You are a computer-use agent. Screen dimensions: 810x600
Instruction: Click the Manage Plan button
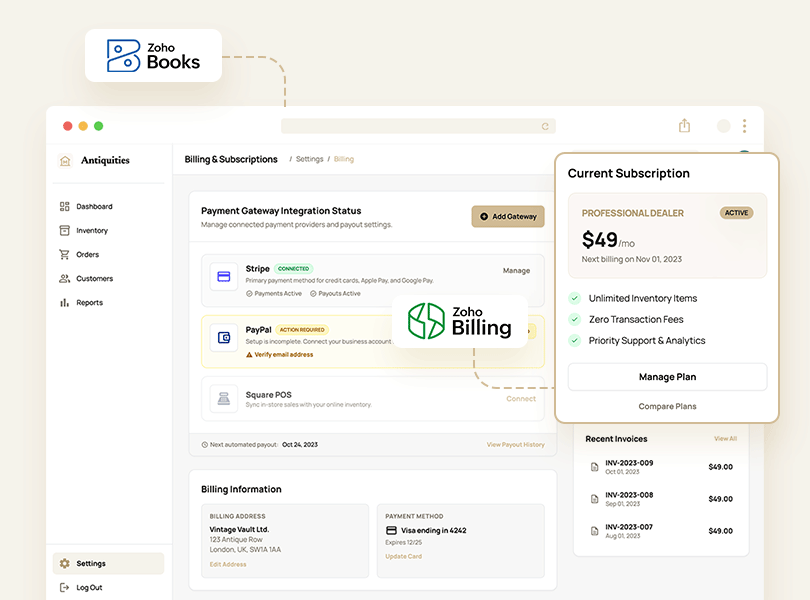point(667,377)
